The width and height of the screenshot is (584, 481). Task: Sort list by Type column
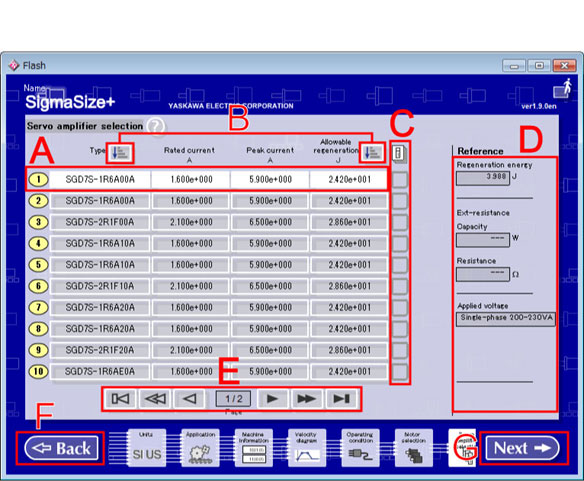coord(120,153)
